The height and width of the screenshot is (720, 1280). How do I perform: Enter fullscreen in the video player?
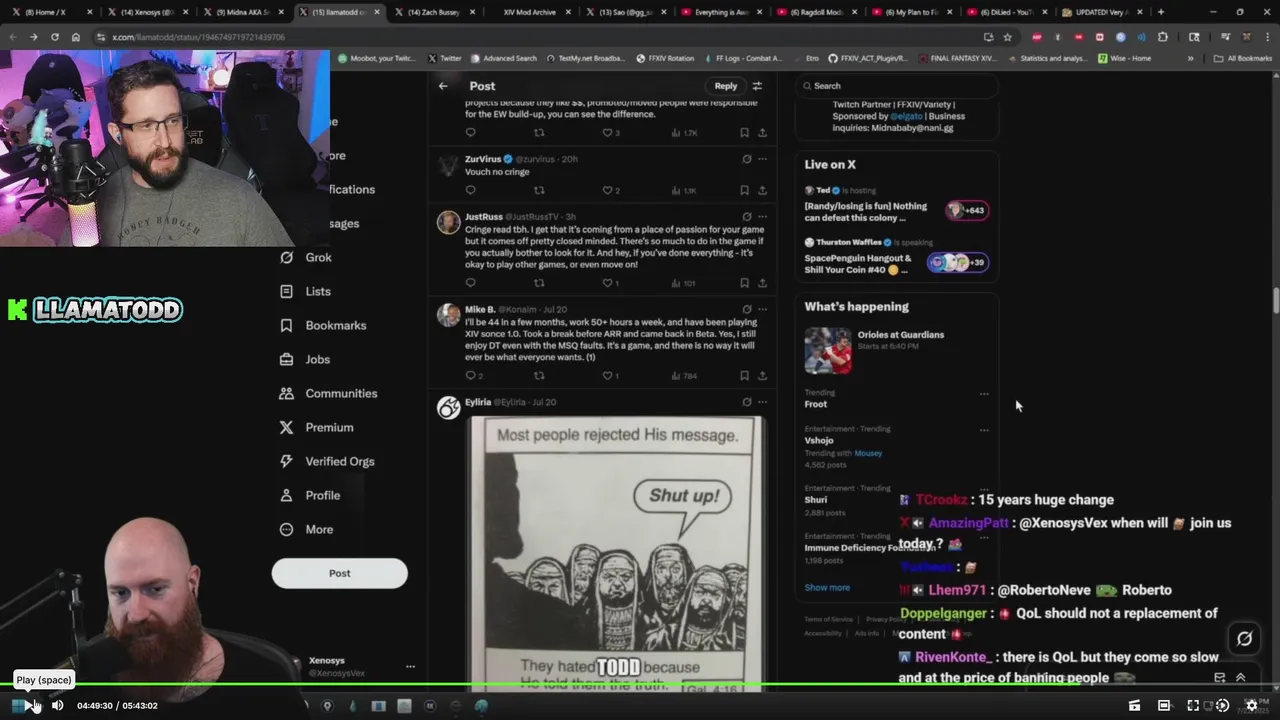(x=1193, y=705)
